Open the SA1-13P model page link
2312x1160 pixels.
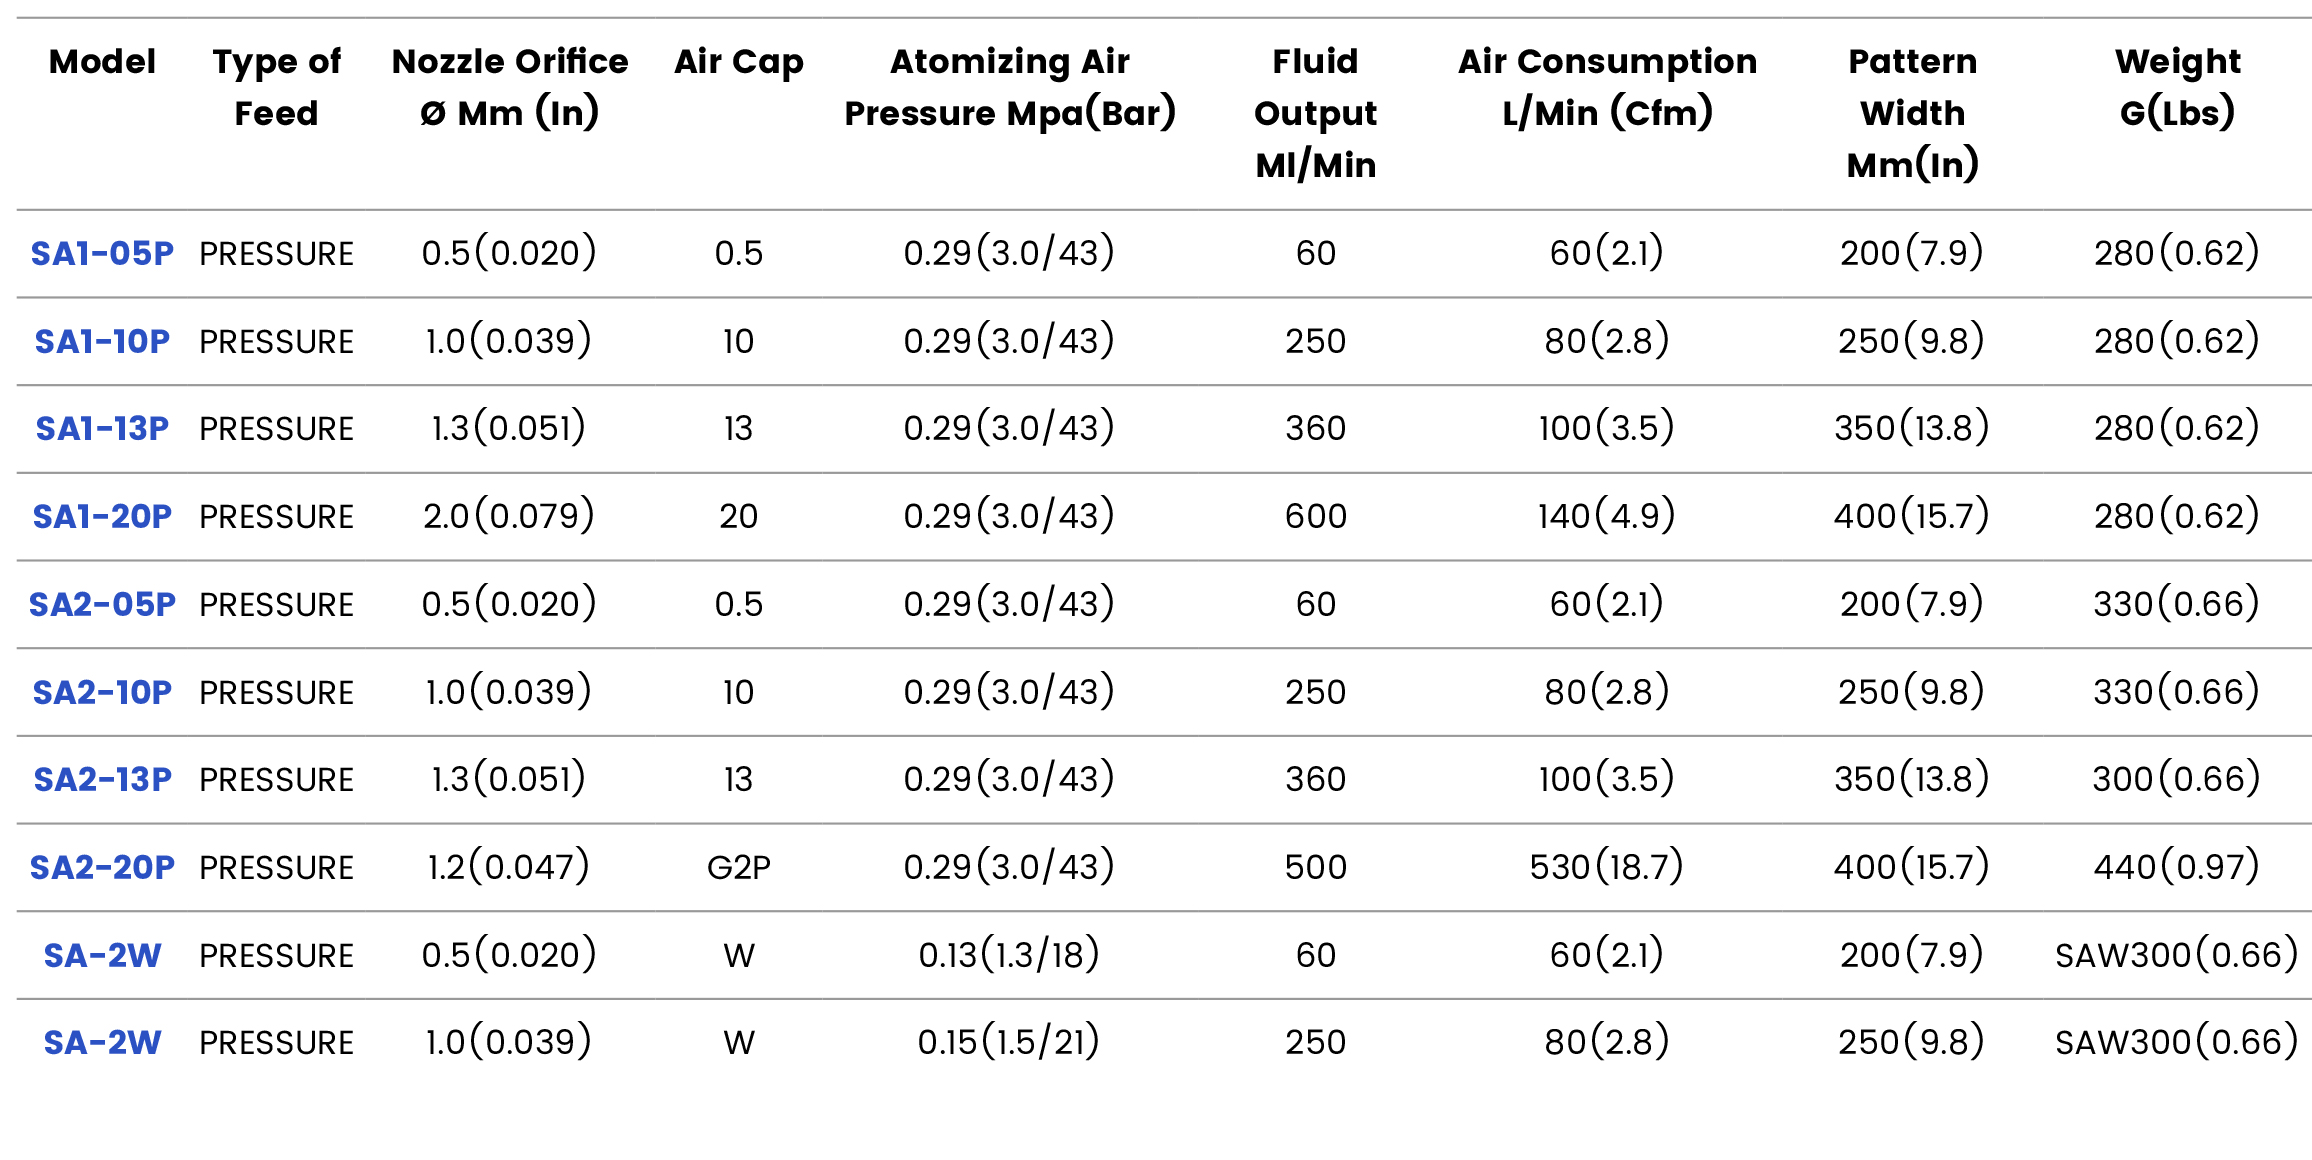click(102, 429)
